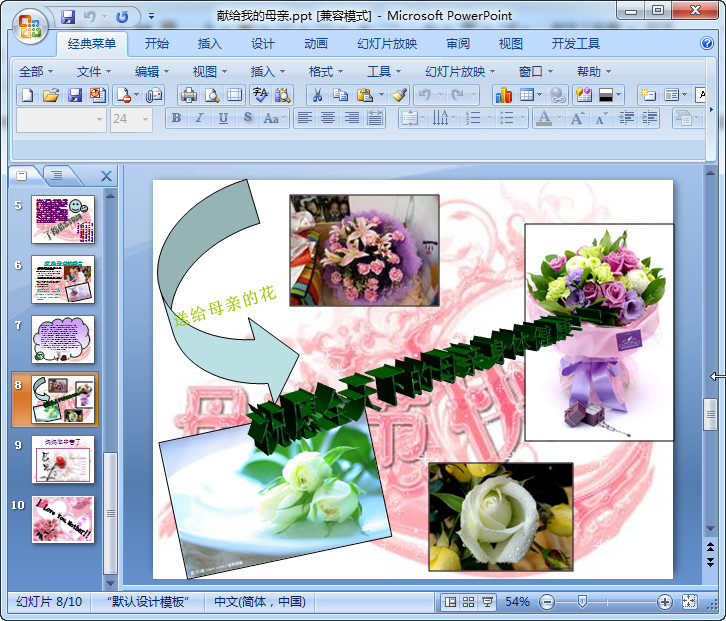Click decrease indent level icon
Screen dimensions: 726x621
pyautogui.click(x=626, y=119)
